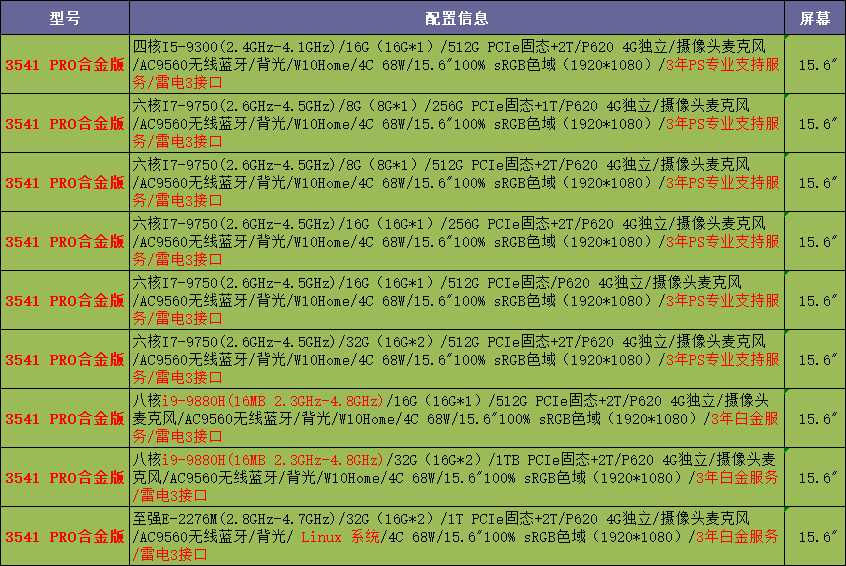Select the 屏幕 column header
Image resolution: width=846 pixels, height=566 pixels.
point(815,18)
